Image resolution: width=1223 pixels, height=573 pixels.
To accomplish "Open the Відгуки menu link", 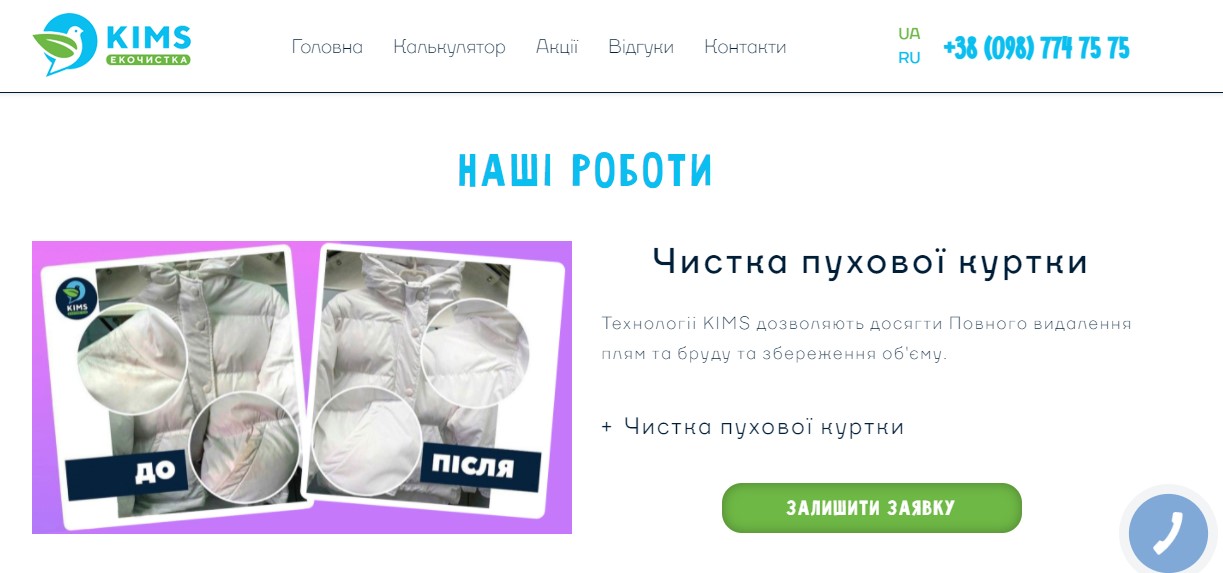I will pyautogui.click(x=641, y=47).
